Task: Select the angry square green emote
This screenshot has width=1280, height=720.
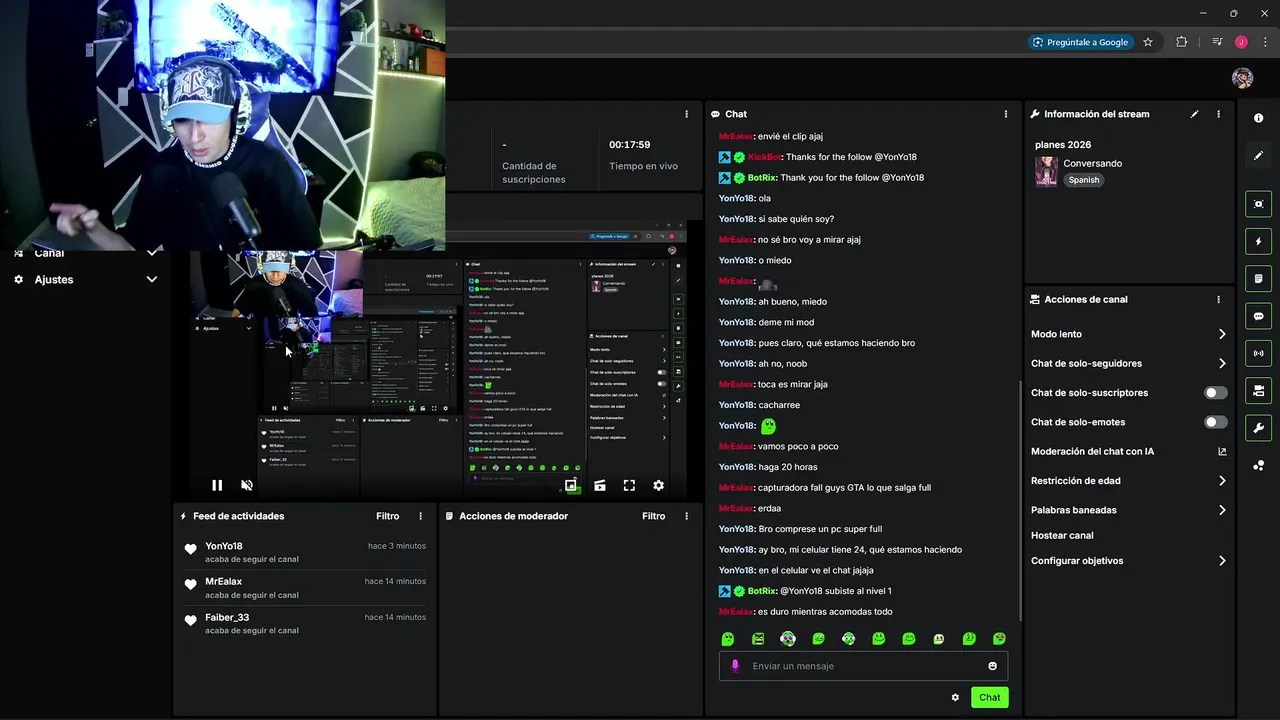Action: pyautogui.click(x=758, y=639)
